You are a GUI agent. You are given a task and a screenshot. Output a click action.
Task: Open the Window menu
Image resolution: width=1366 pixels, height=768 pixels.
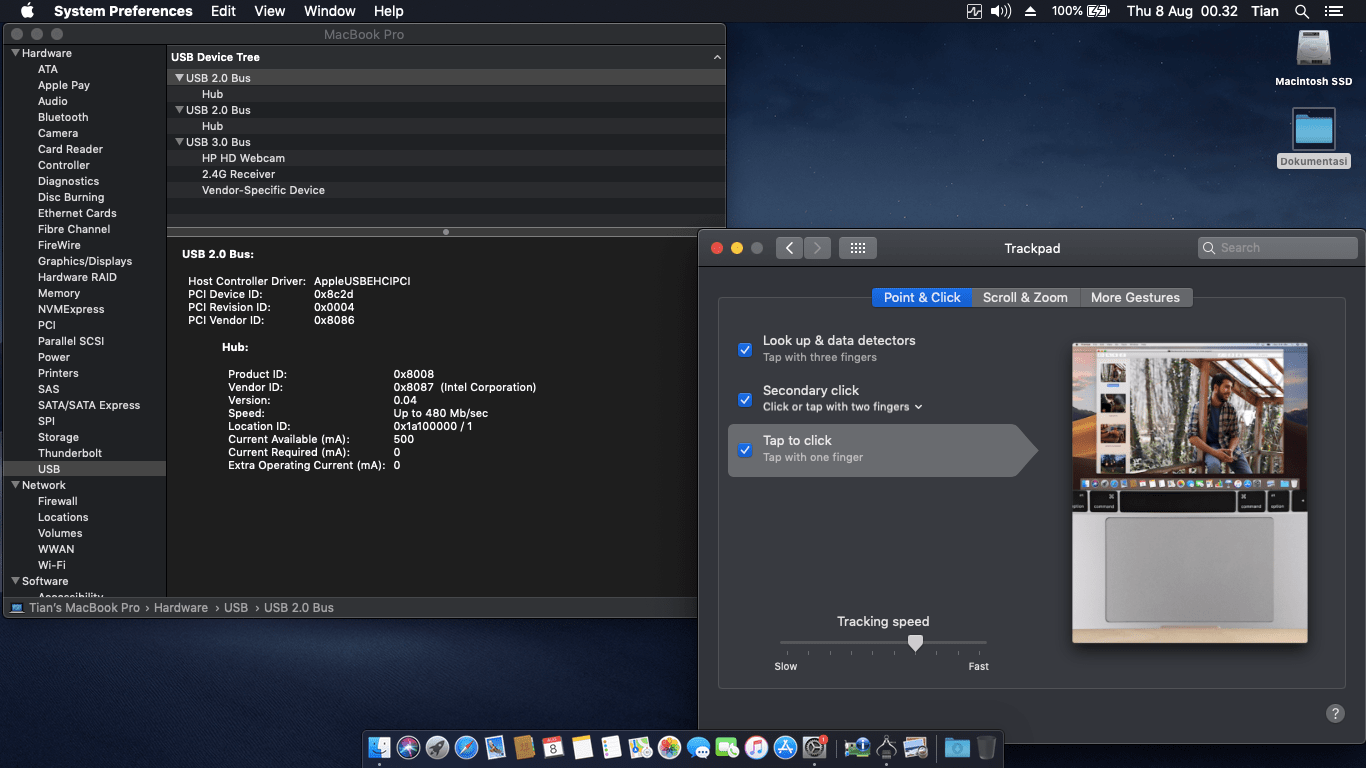click(x=330, y=11)
